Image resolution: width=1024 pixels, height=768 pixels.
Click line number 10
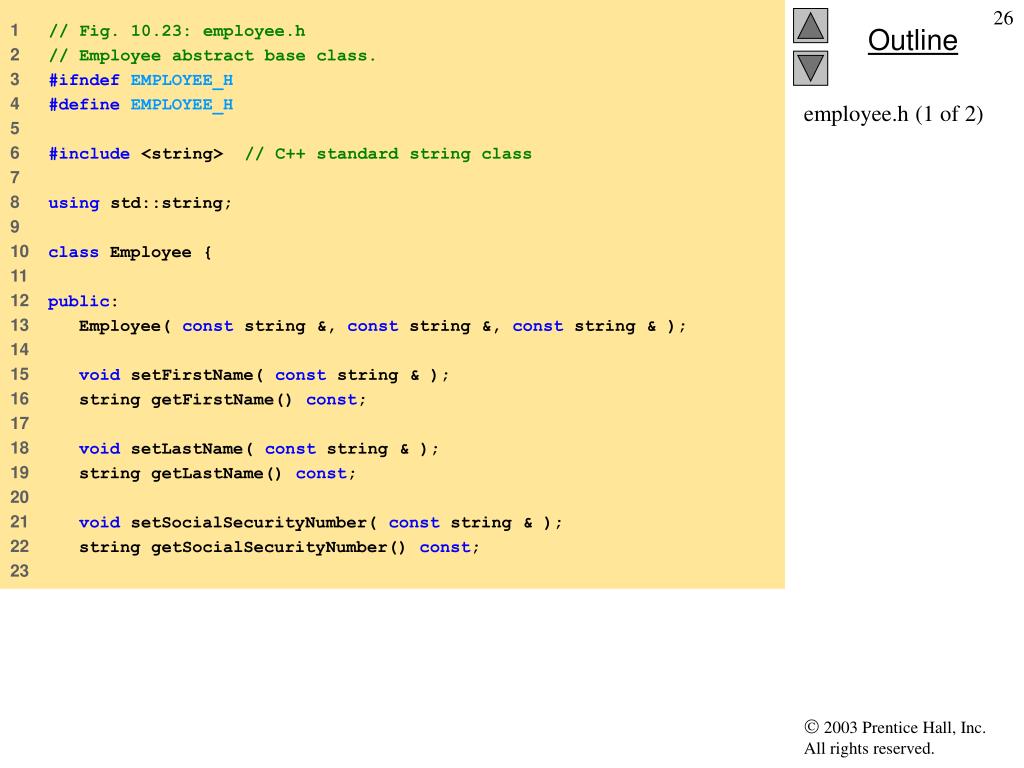point(20,252)
